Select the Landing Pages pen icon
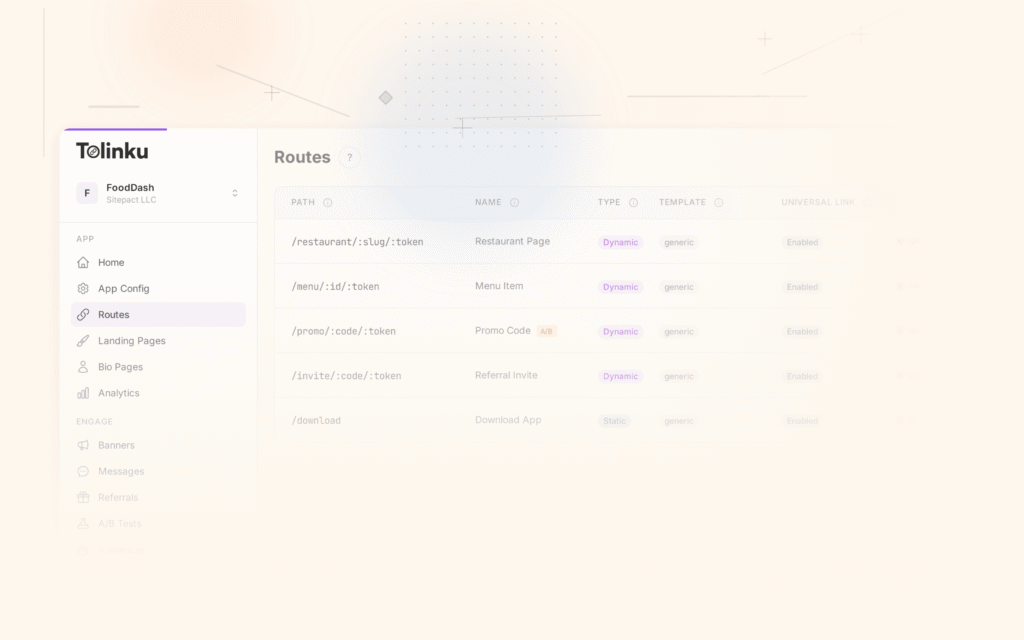 tap(83, 341)
